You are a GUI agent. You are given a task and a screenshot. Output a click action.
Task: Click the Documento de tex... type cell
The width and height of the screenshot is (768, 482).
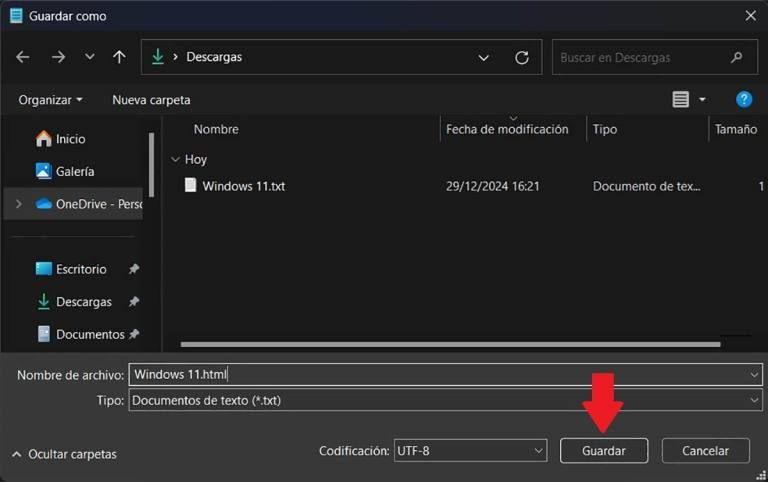pyautogui.click(x=647, y=186)
